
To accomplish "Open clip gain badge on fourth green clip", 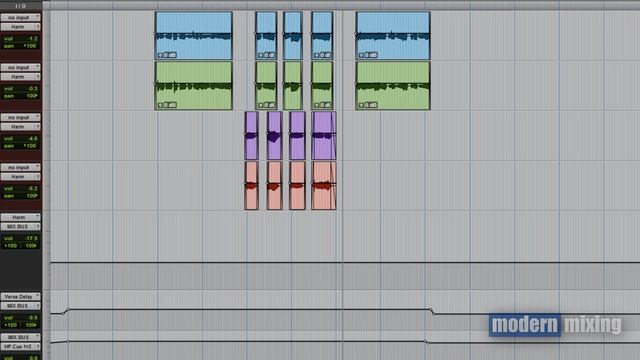I will tap(322, 105).
